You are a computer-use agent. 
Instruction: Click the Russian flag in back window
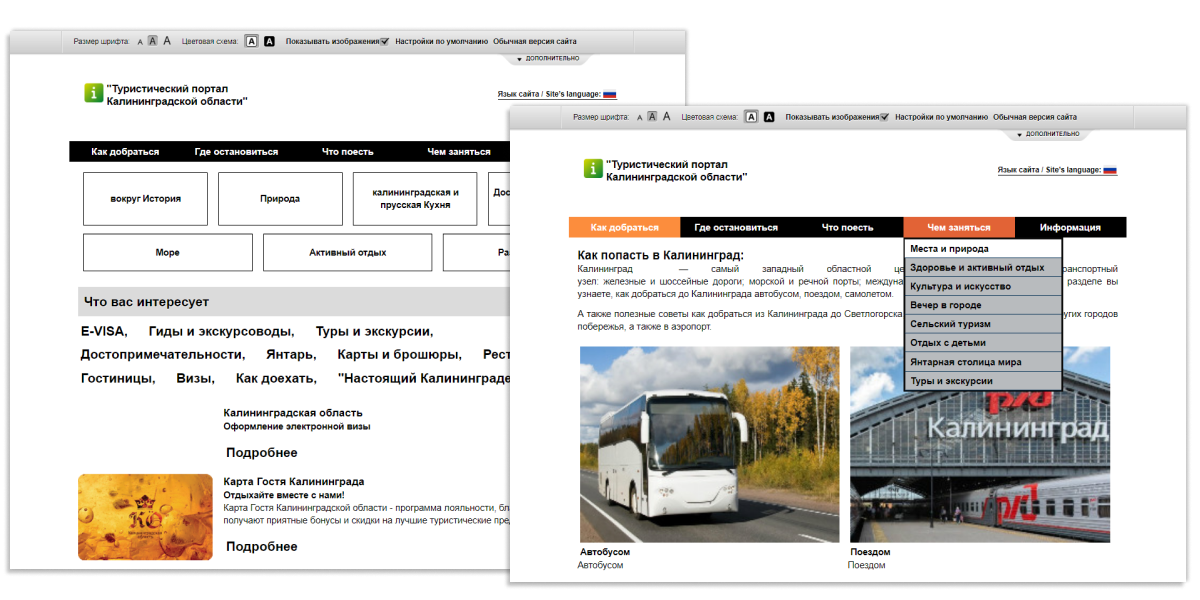(x=610, y=94)
